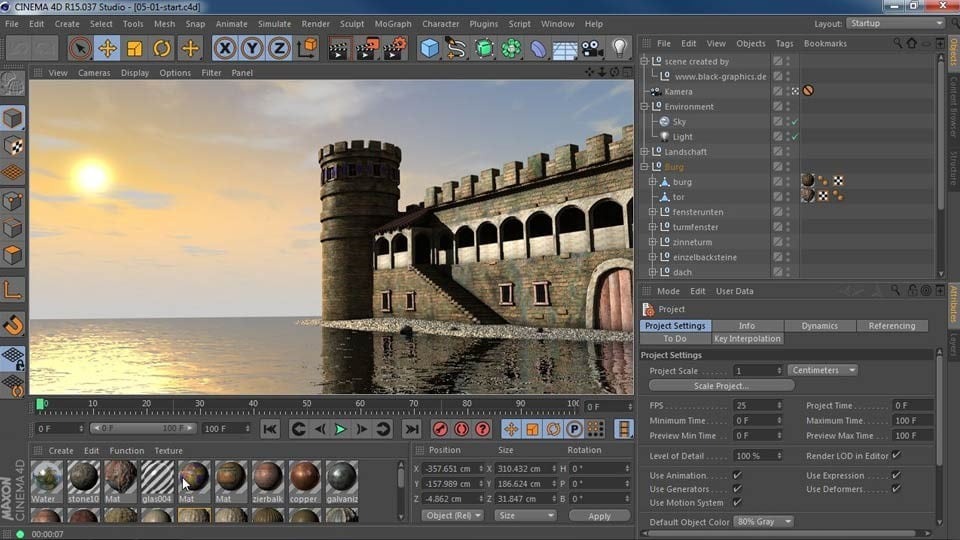960x540 pixels.
Task: Open the Object (Rel) dropdown
Action: click(452, 516)
